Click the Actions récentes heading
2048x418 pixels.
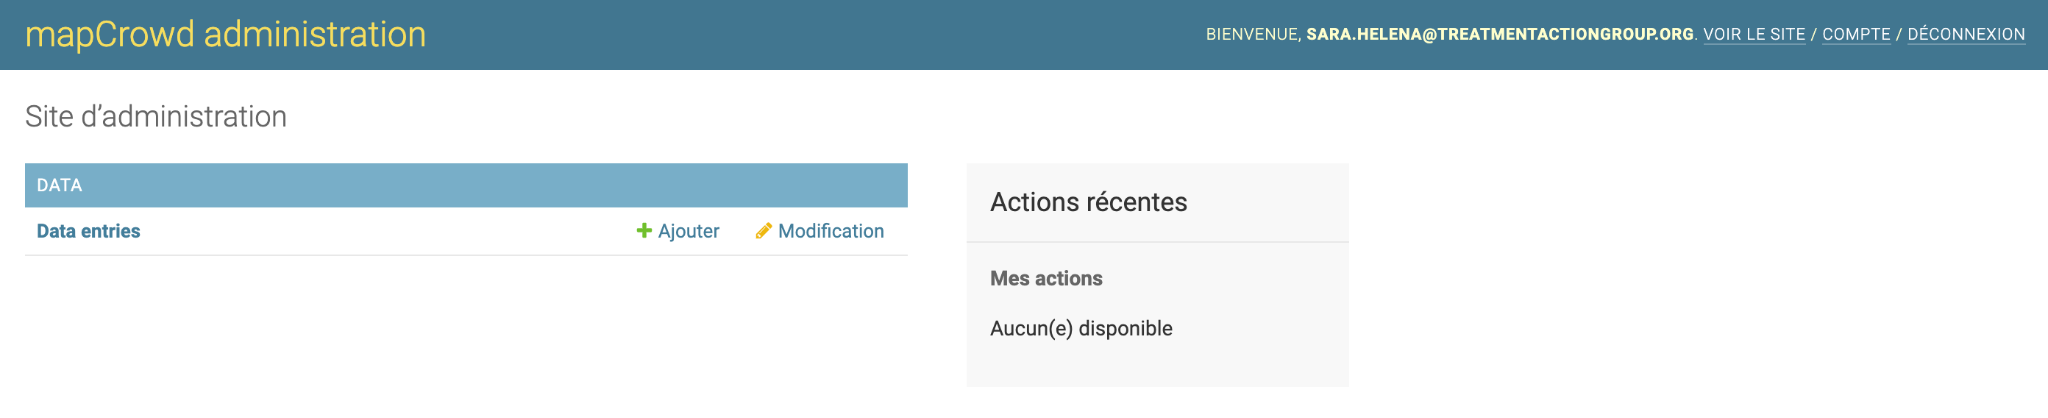click(1088, 202)
